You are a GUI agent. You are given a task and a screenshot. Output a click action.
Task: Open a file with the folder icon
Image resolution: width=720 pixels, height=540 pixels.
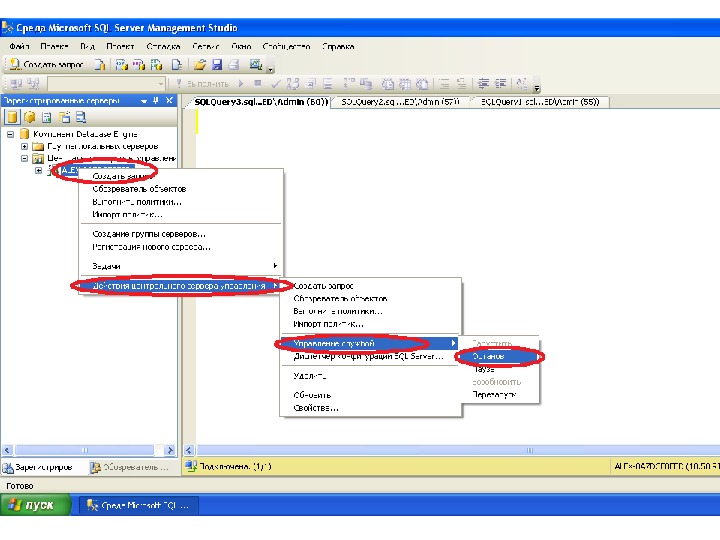click(199, 65)
